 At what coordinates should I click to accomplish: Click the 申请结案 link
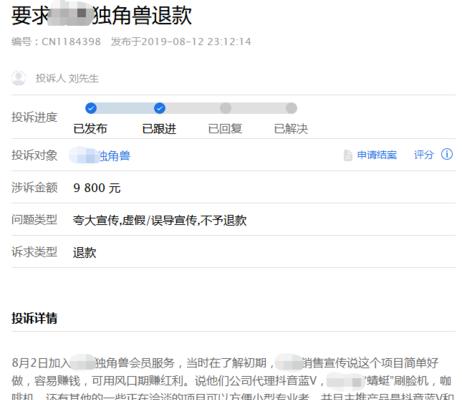(377, 155)
